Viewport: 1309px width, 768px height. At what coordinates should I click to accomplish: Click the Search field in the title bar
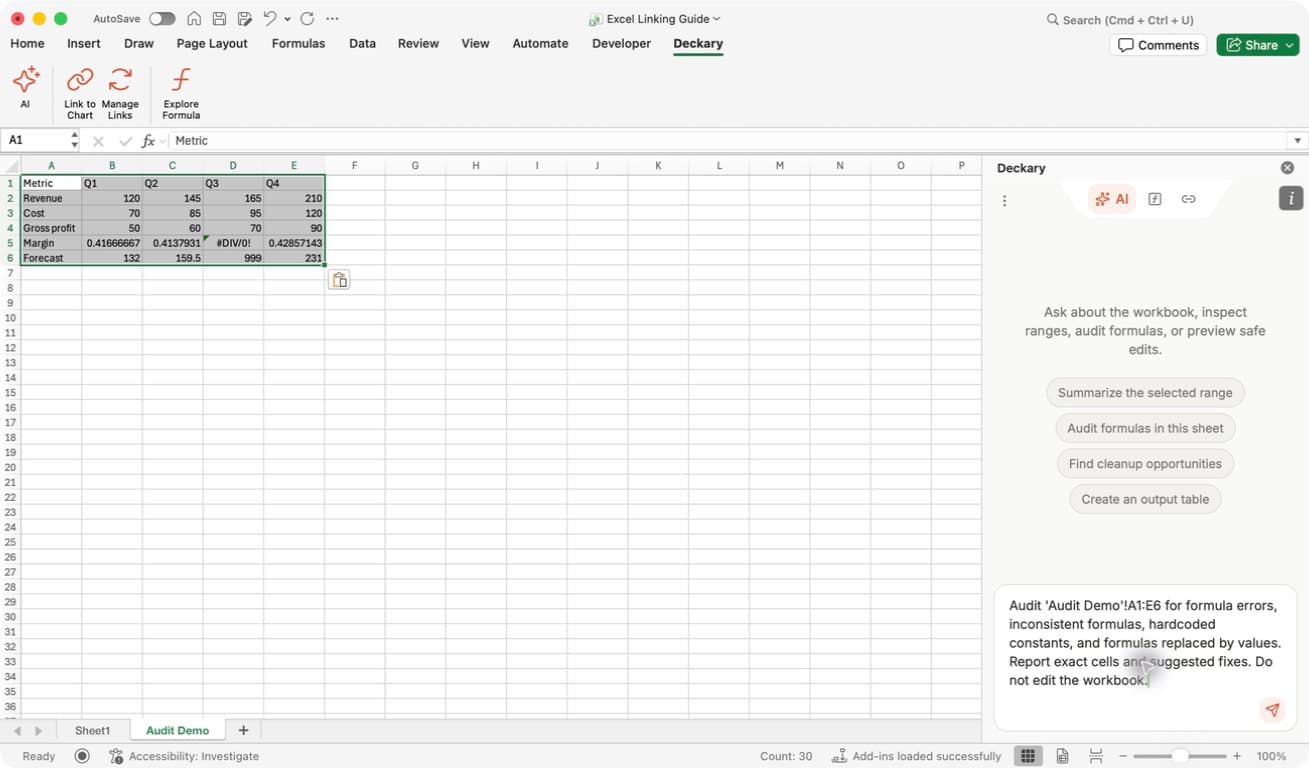coord(1120,19)
